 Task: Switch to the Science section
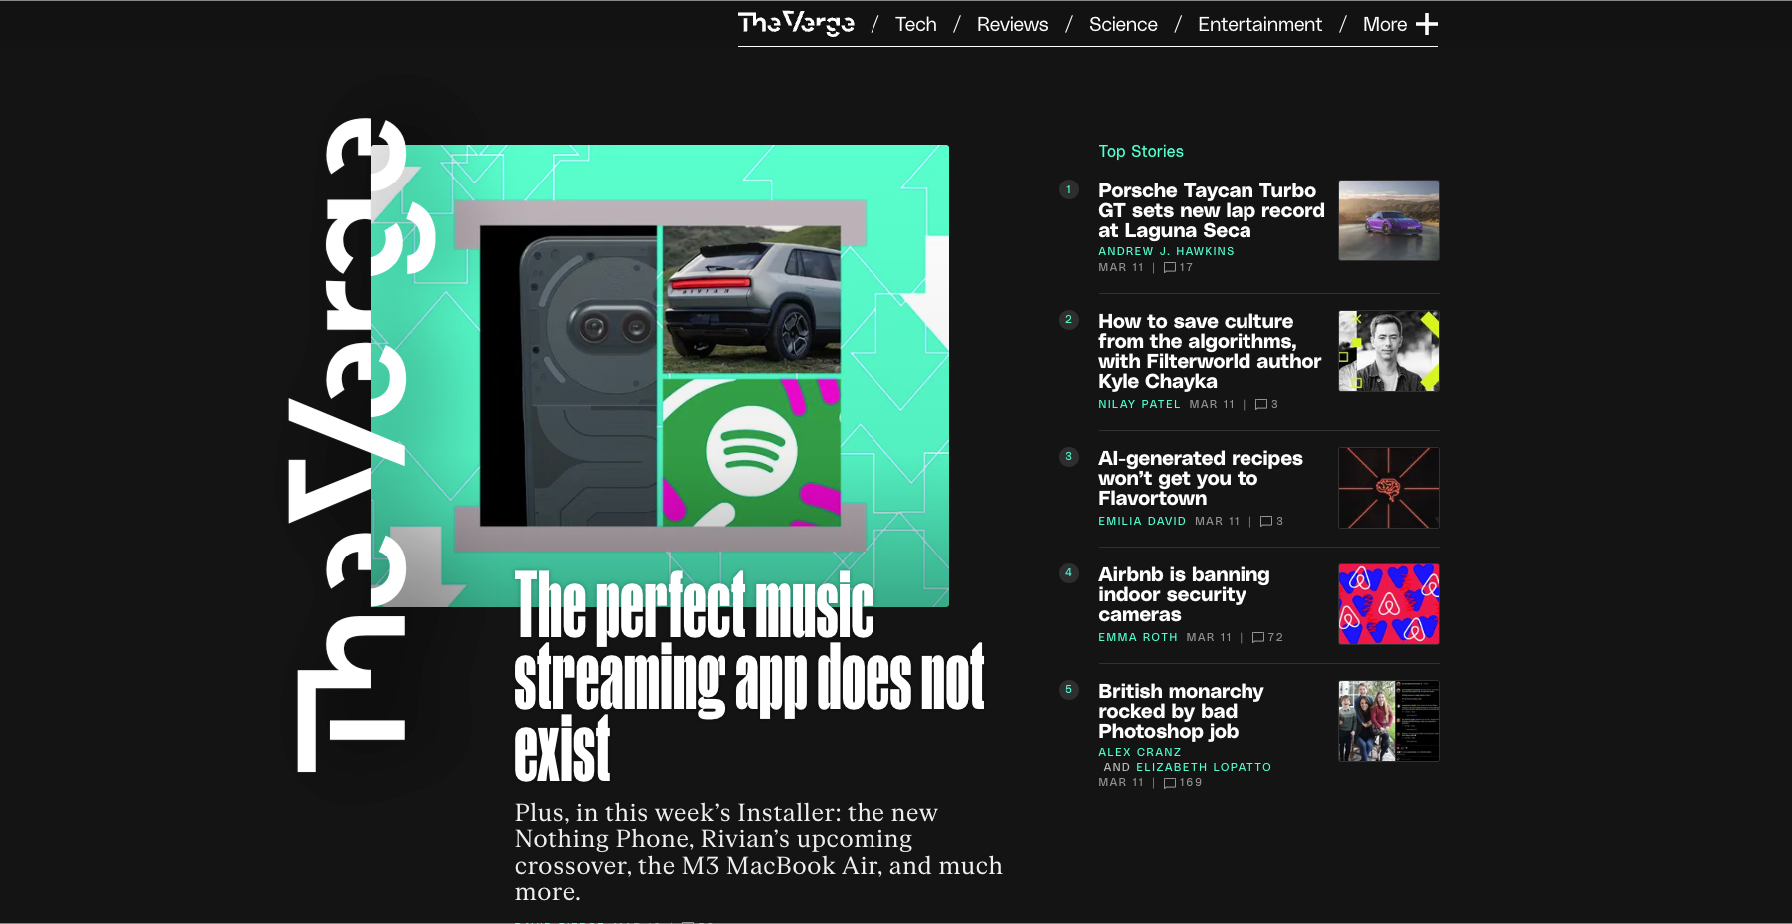click(x=1122, y=24)
